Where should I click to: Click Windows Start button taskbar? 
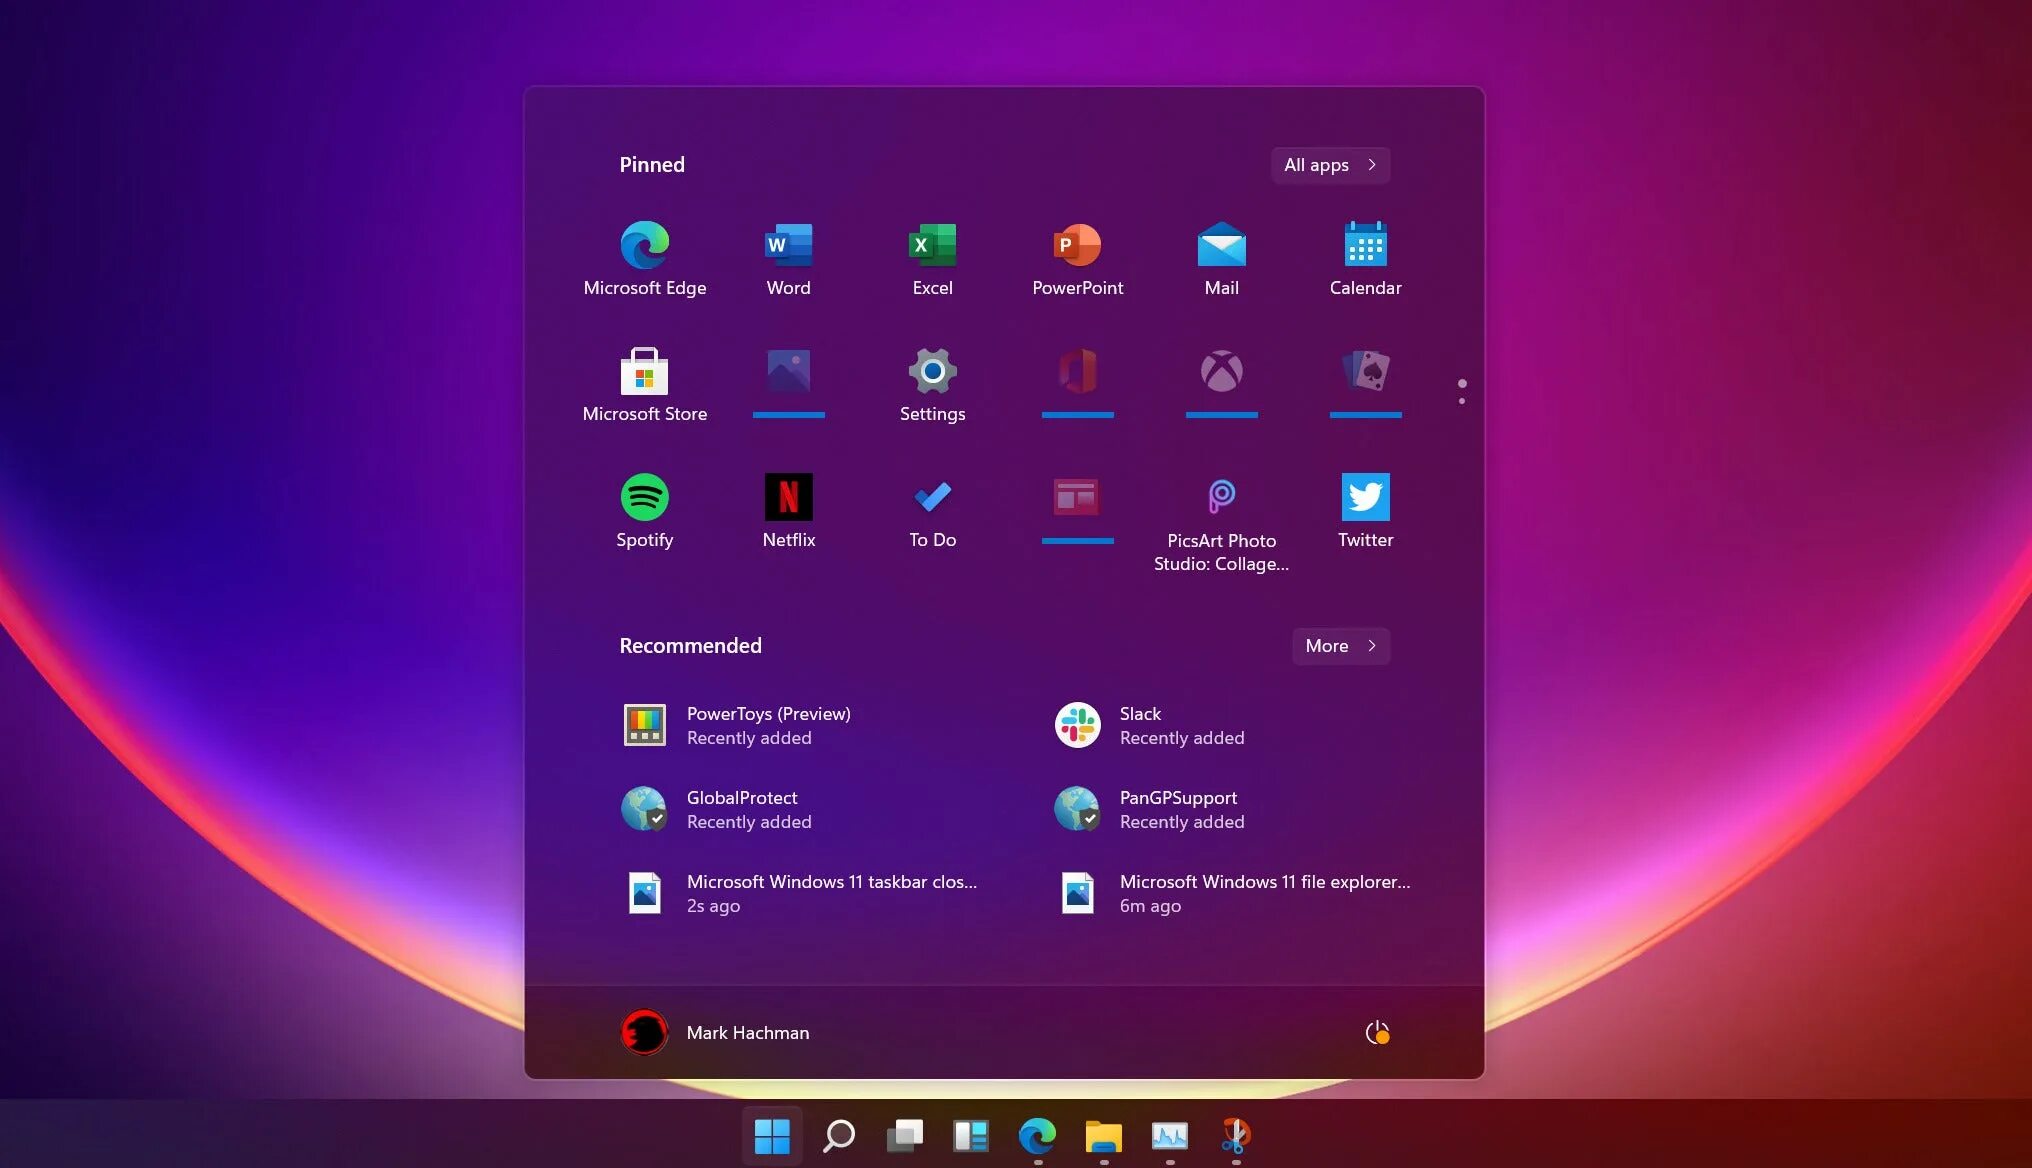click(x=772, y=1137)
